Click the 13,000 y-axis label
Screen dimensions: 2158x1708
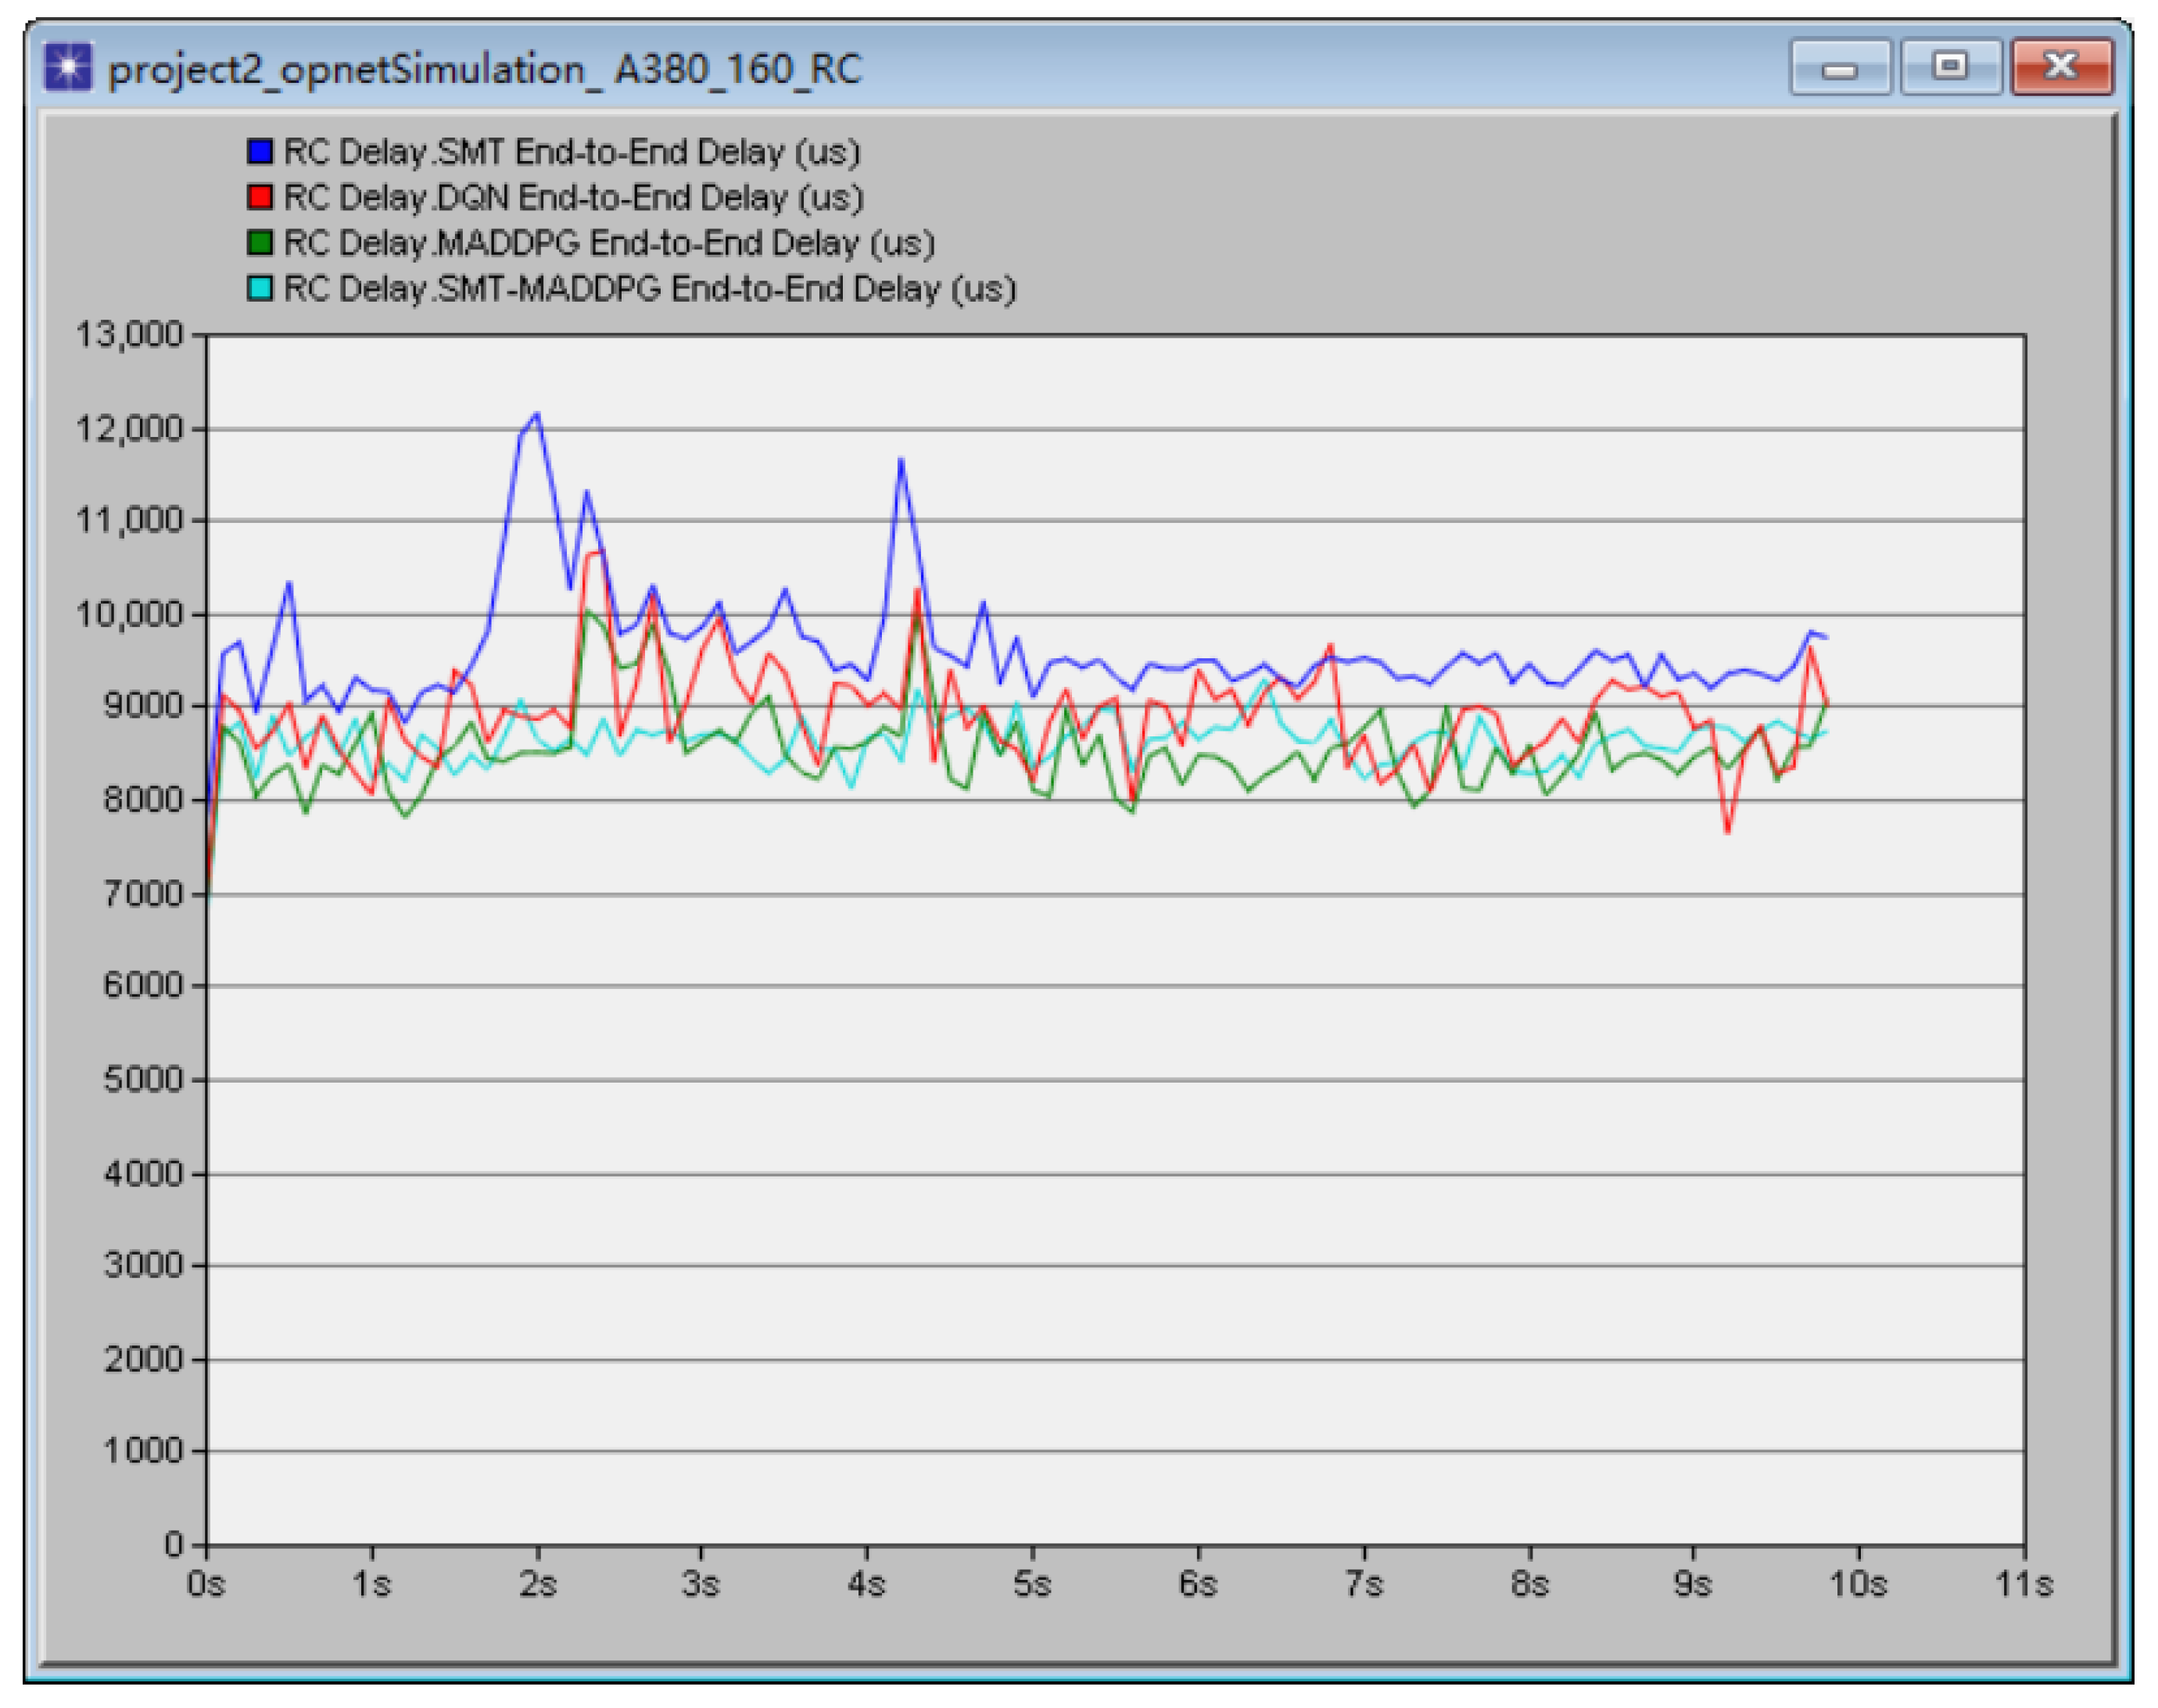tap(130, 334)
